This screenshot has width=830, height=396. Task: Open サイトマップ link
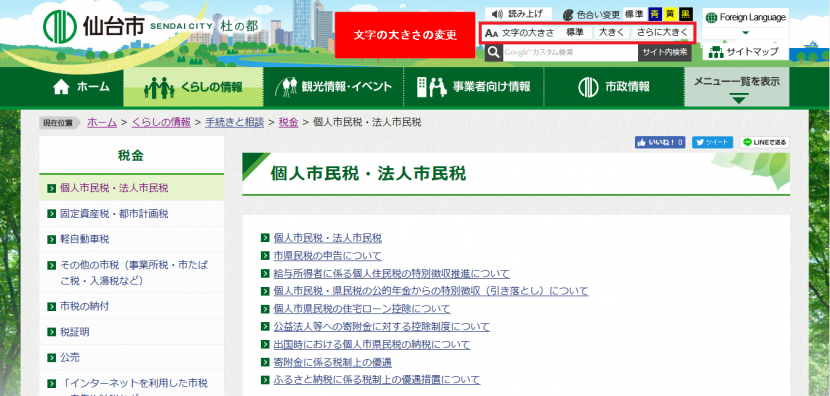tap(745, 52)
